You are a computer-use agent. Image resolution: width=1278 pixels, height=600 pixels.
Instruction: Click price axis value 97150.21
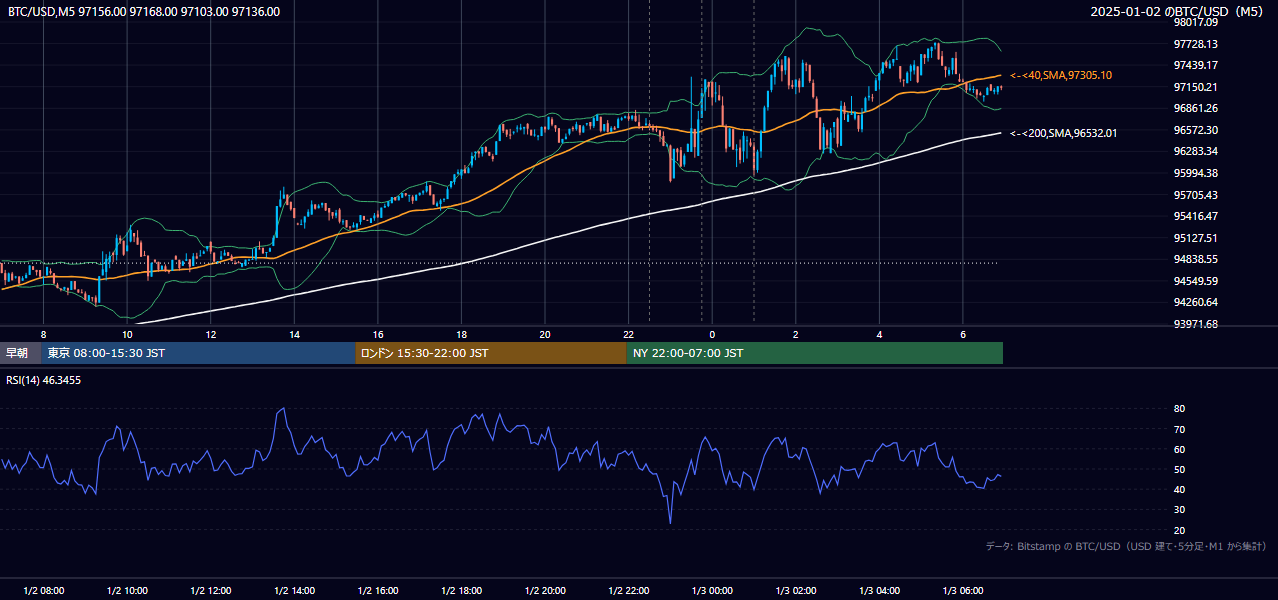point(1196,87)
